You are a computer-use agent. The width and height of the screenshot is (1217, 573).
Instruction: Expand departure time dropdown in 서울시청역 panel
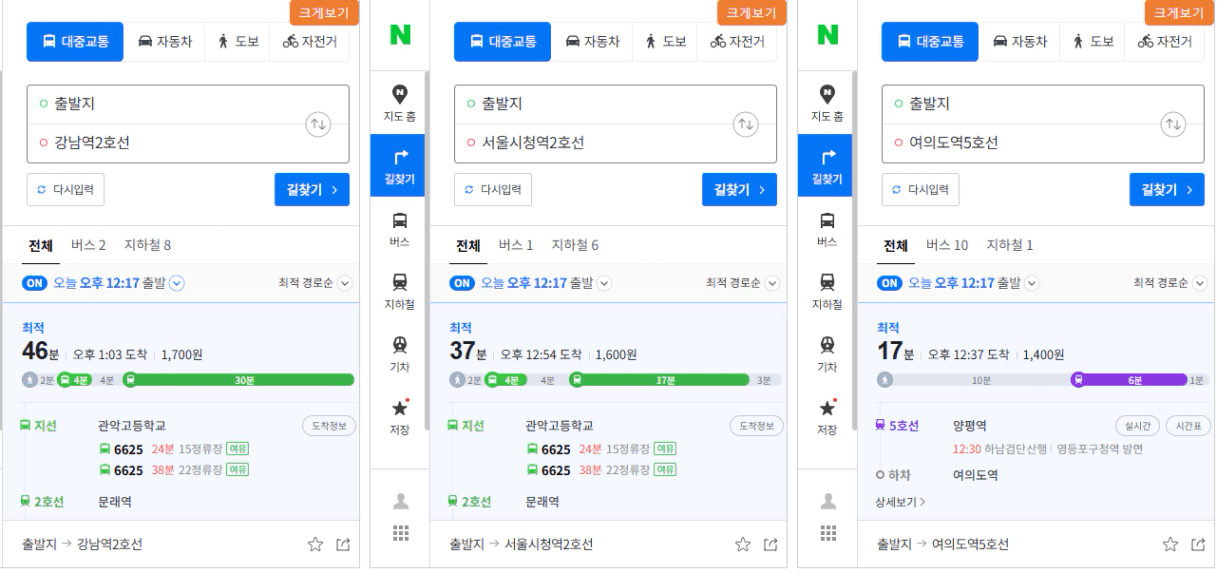(604, 283)
